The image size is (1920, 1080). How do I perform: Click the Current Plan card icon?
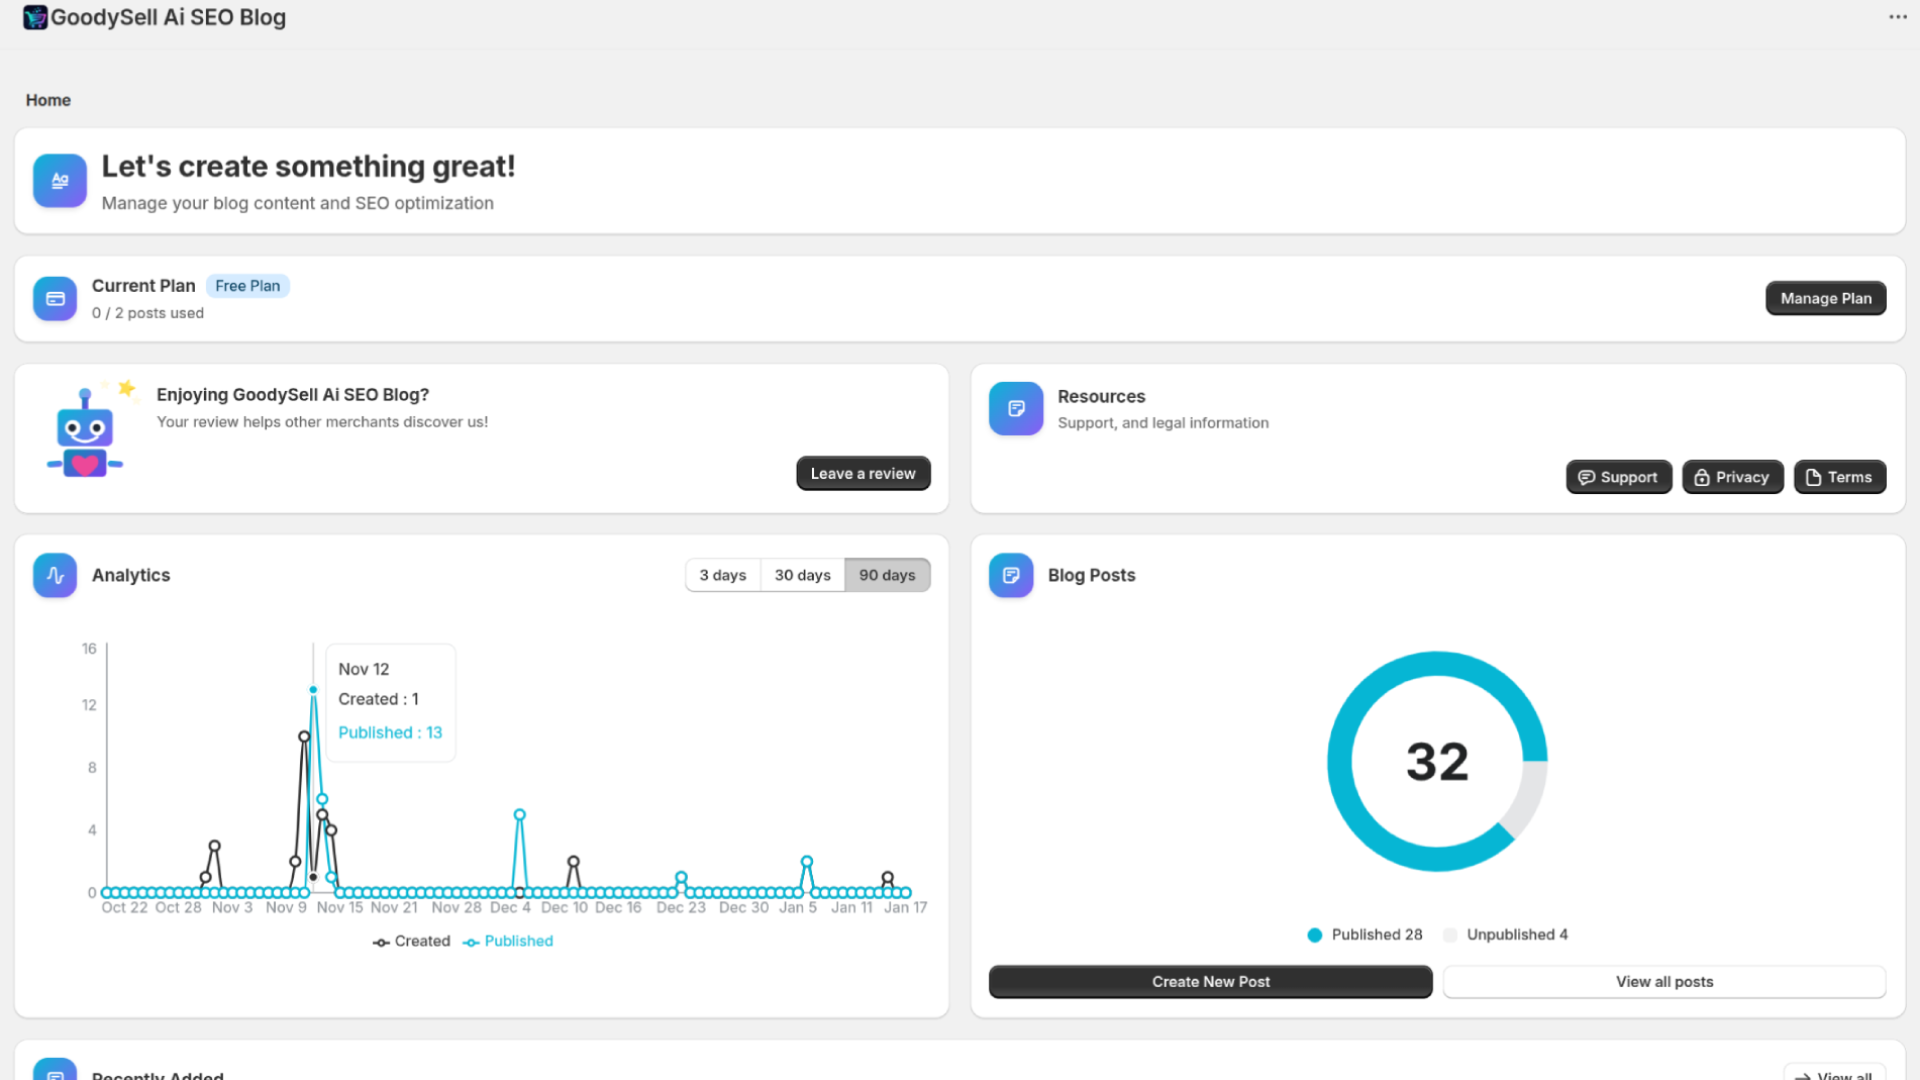[x=55, y=298]
